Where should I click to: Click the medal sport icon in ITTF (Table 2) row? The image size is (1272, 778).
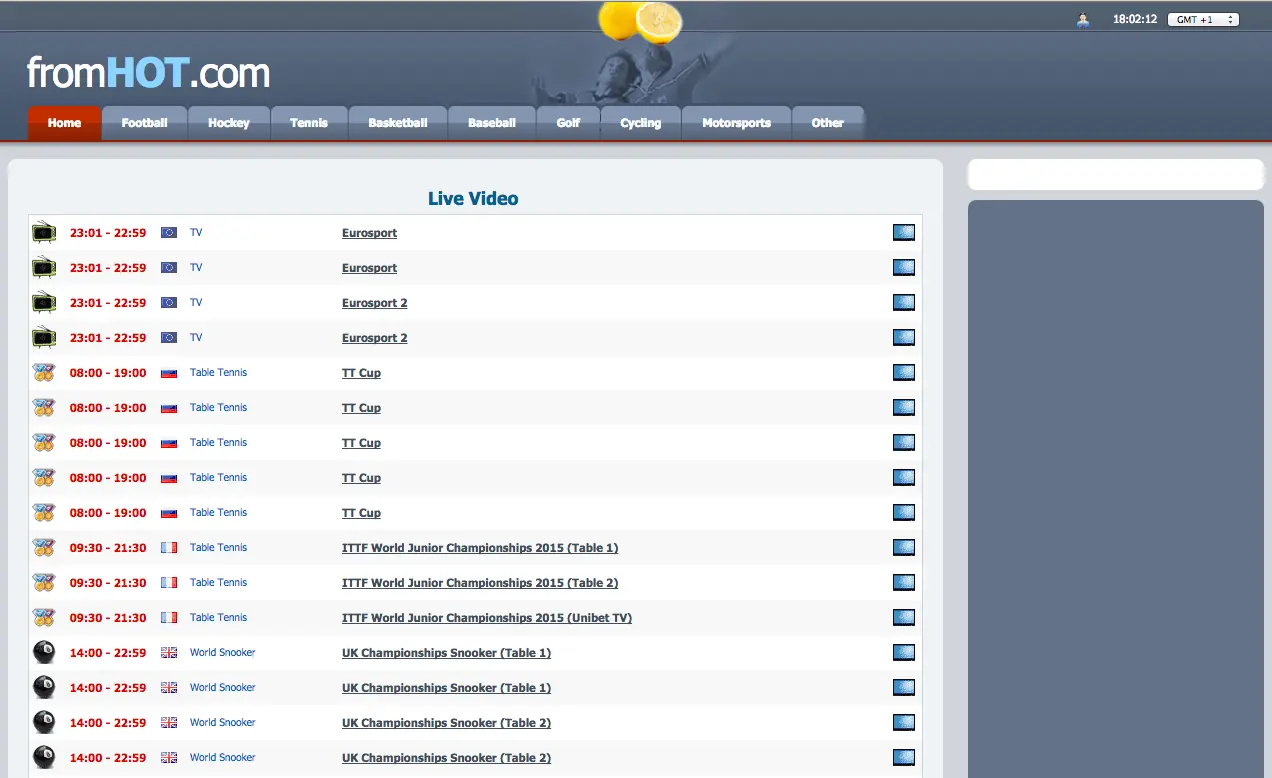coord(44,583)
